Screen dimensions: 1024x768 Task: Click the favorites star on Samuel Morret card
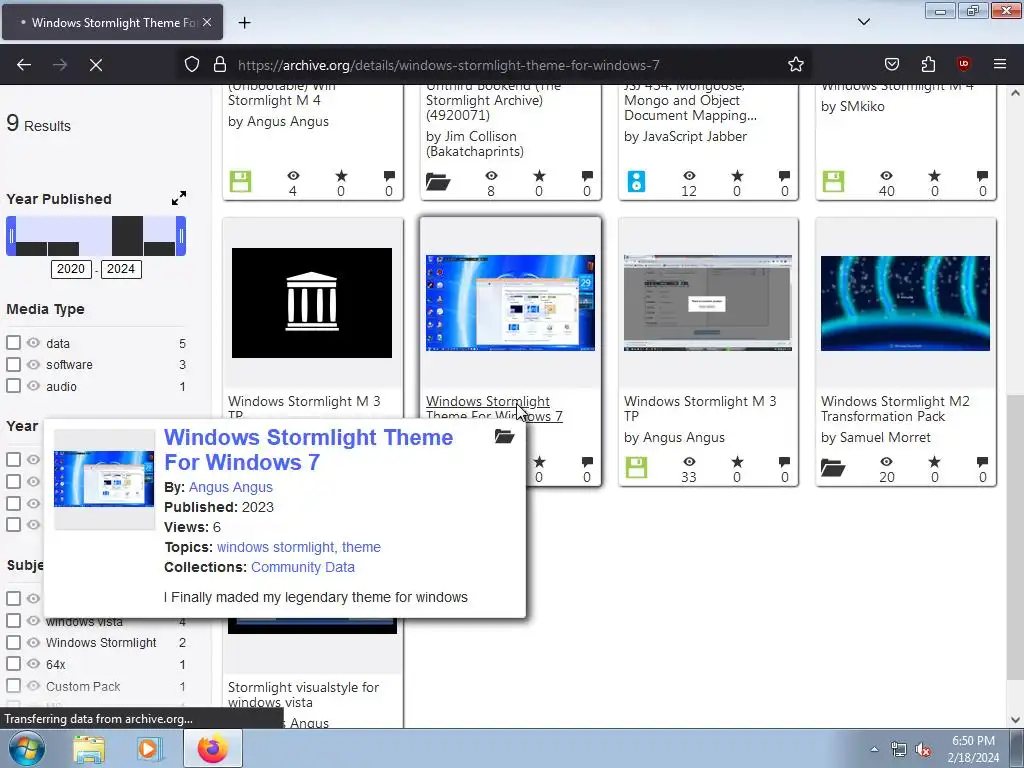[x=935, y=461]
